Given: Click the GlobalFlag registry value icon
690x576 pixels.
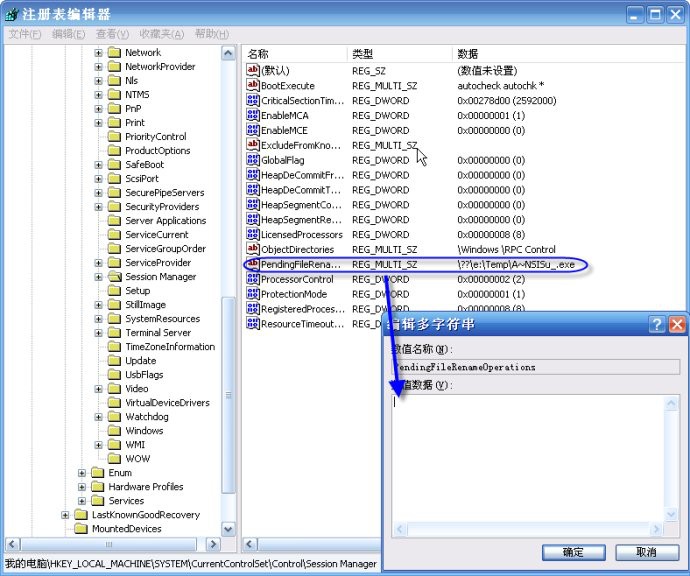Looking at the screenshot, I should point(253,160).
